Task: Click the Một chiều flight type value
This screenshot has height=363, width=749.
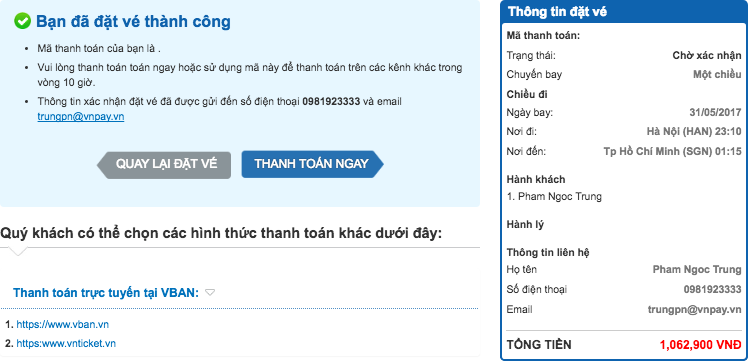Action: click(x=717, y=75)
